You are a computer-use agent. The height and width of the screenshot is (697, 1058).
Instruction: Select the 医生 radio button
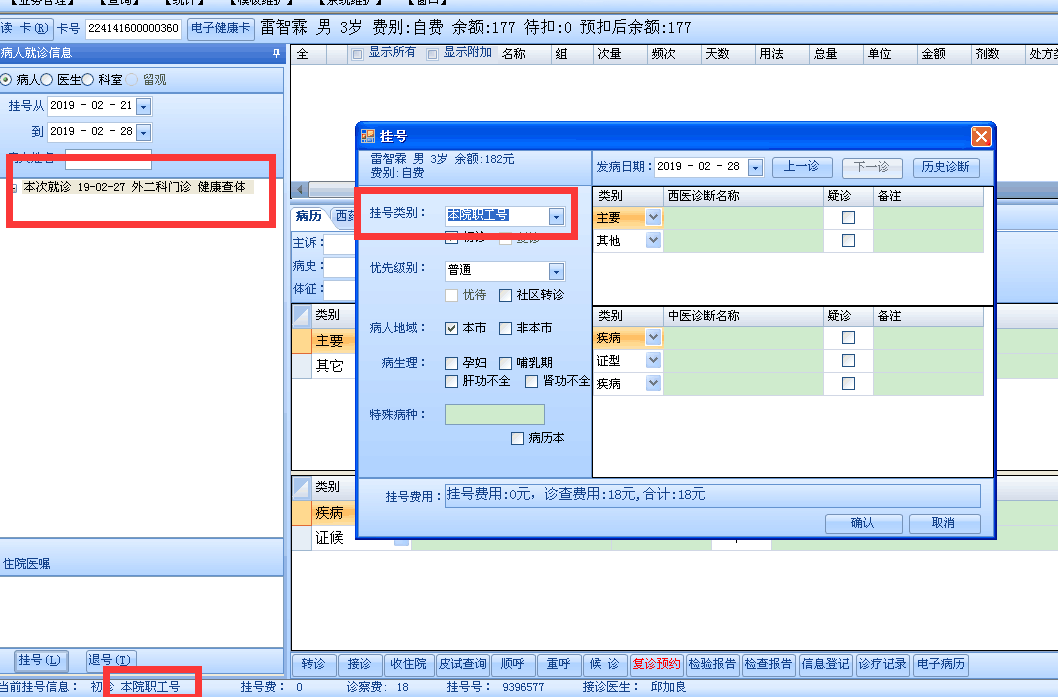(47, 80)
